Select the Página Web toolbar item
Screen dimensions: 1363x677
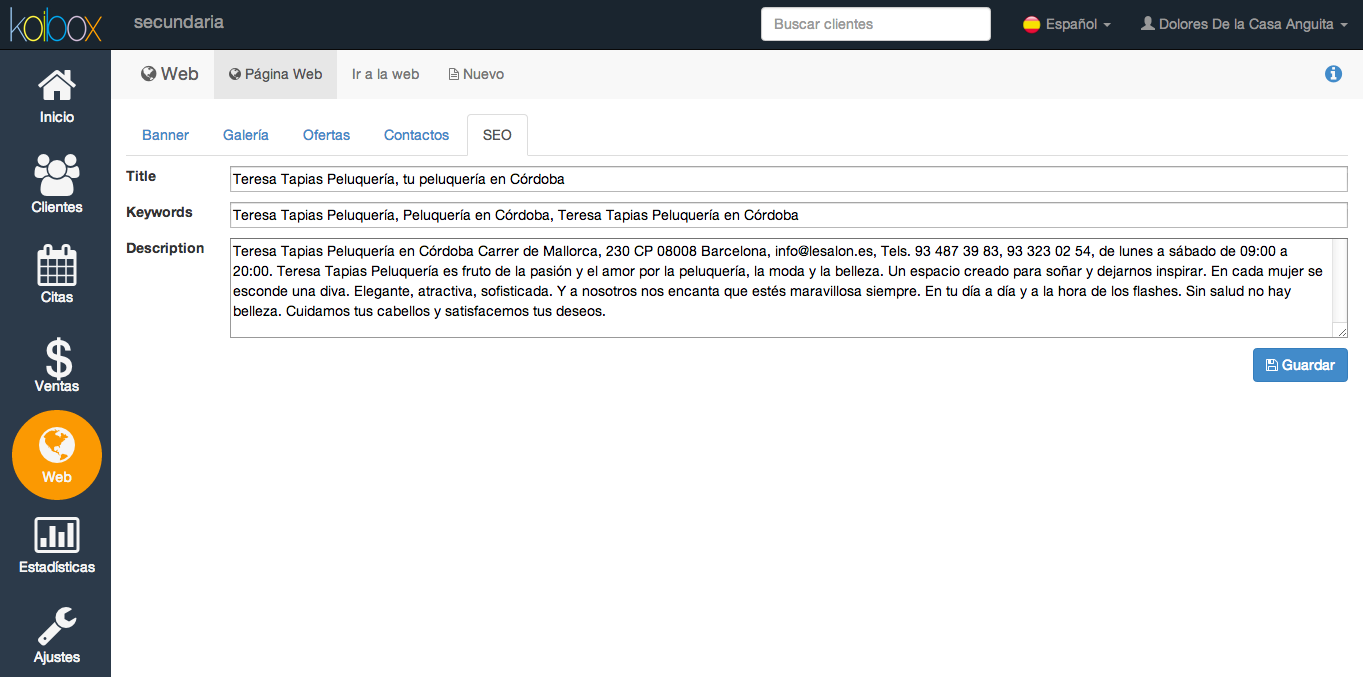tap(275, 74)
